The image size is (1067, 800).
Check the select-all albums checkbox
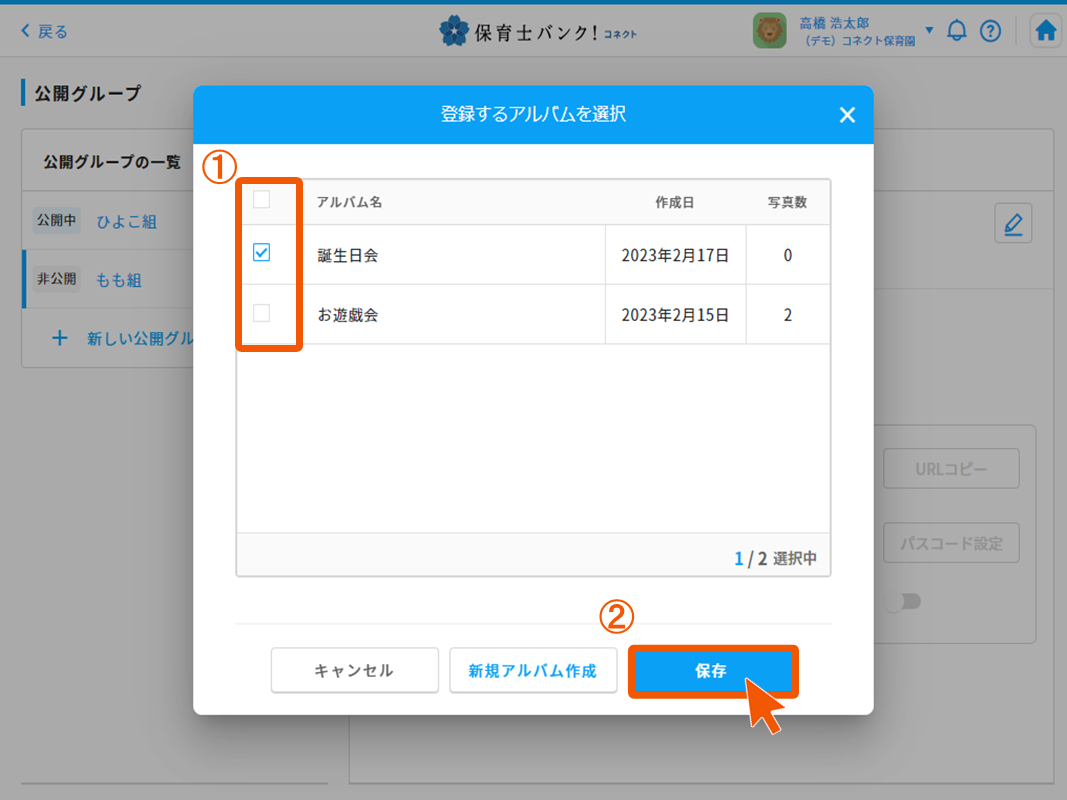tap(262, 200)
